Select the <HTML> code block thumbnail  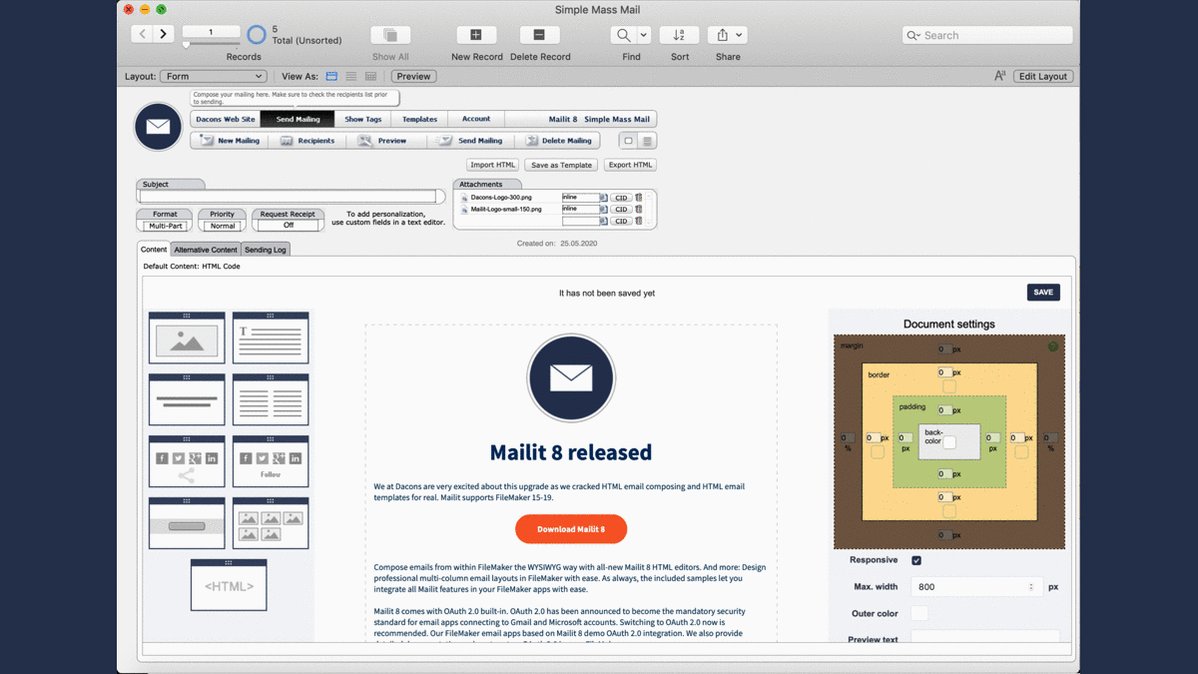pos(228,585)
